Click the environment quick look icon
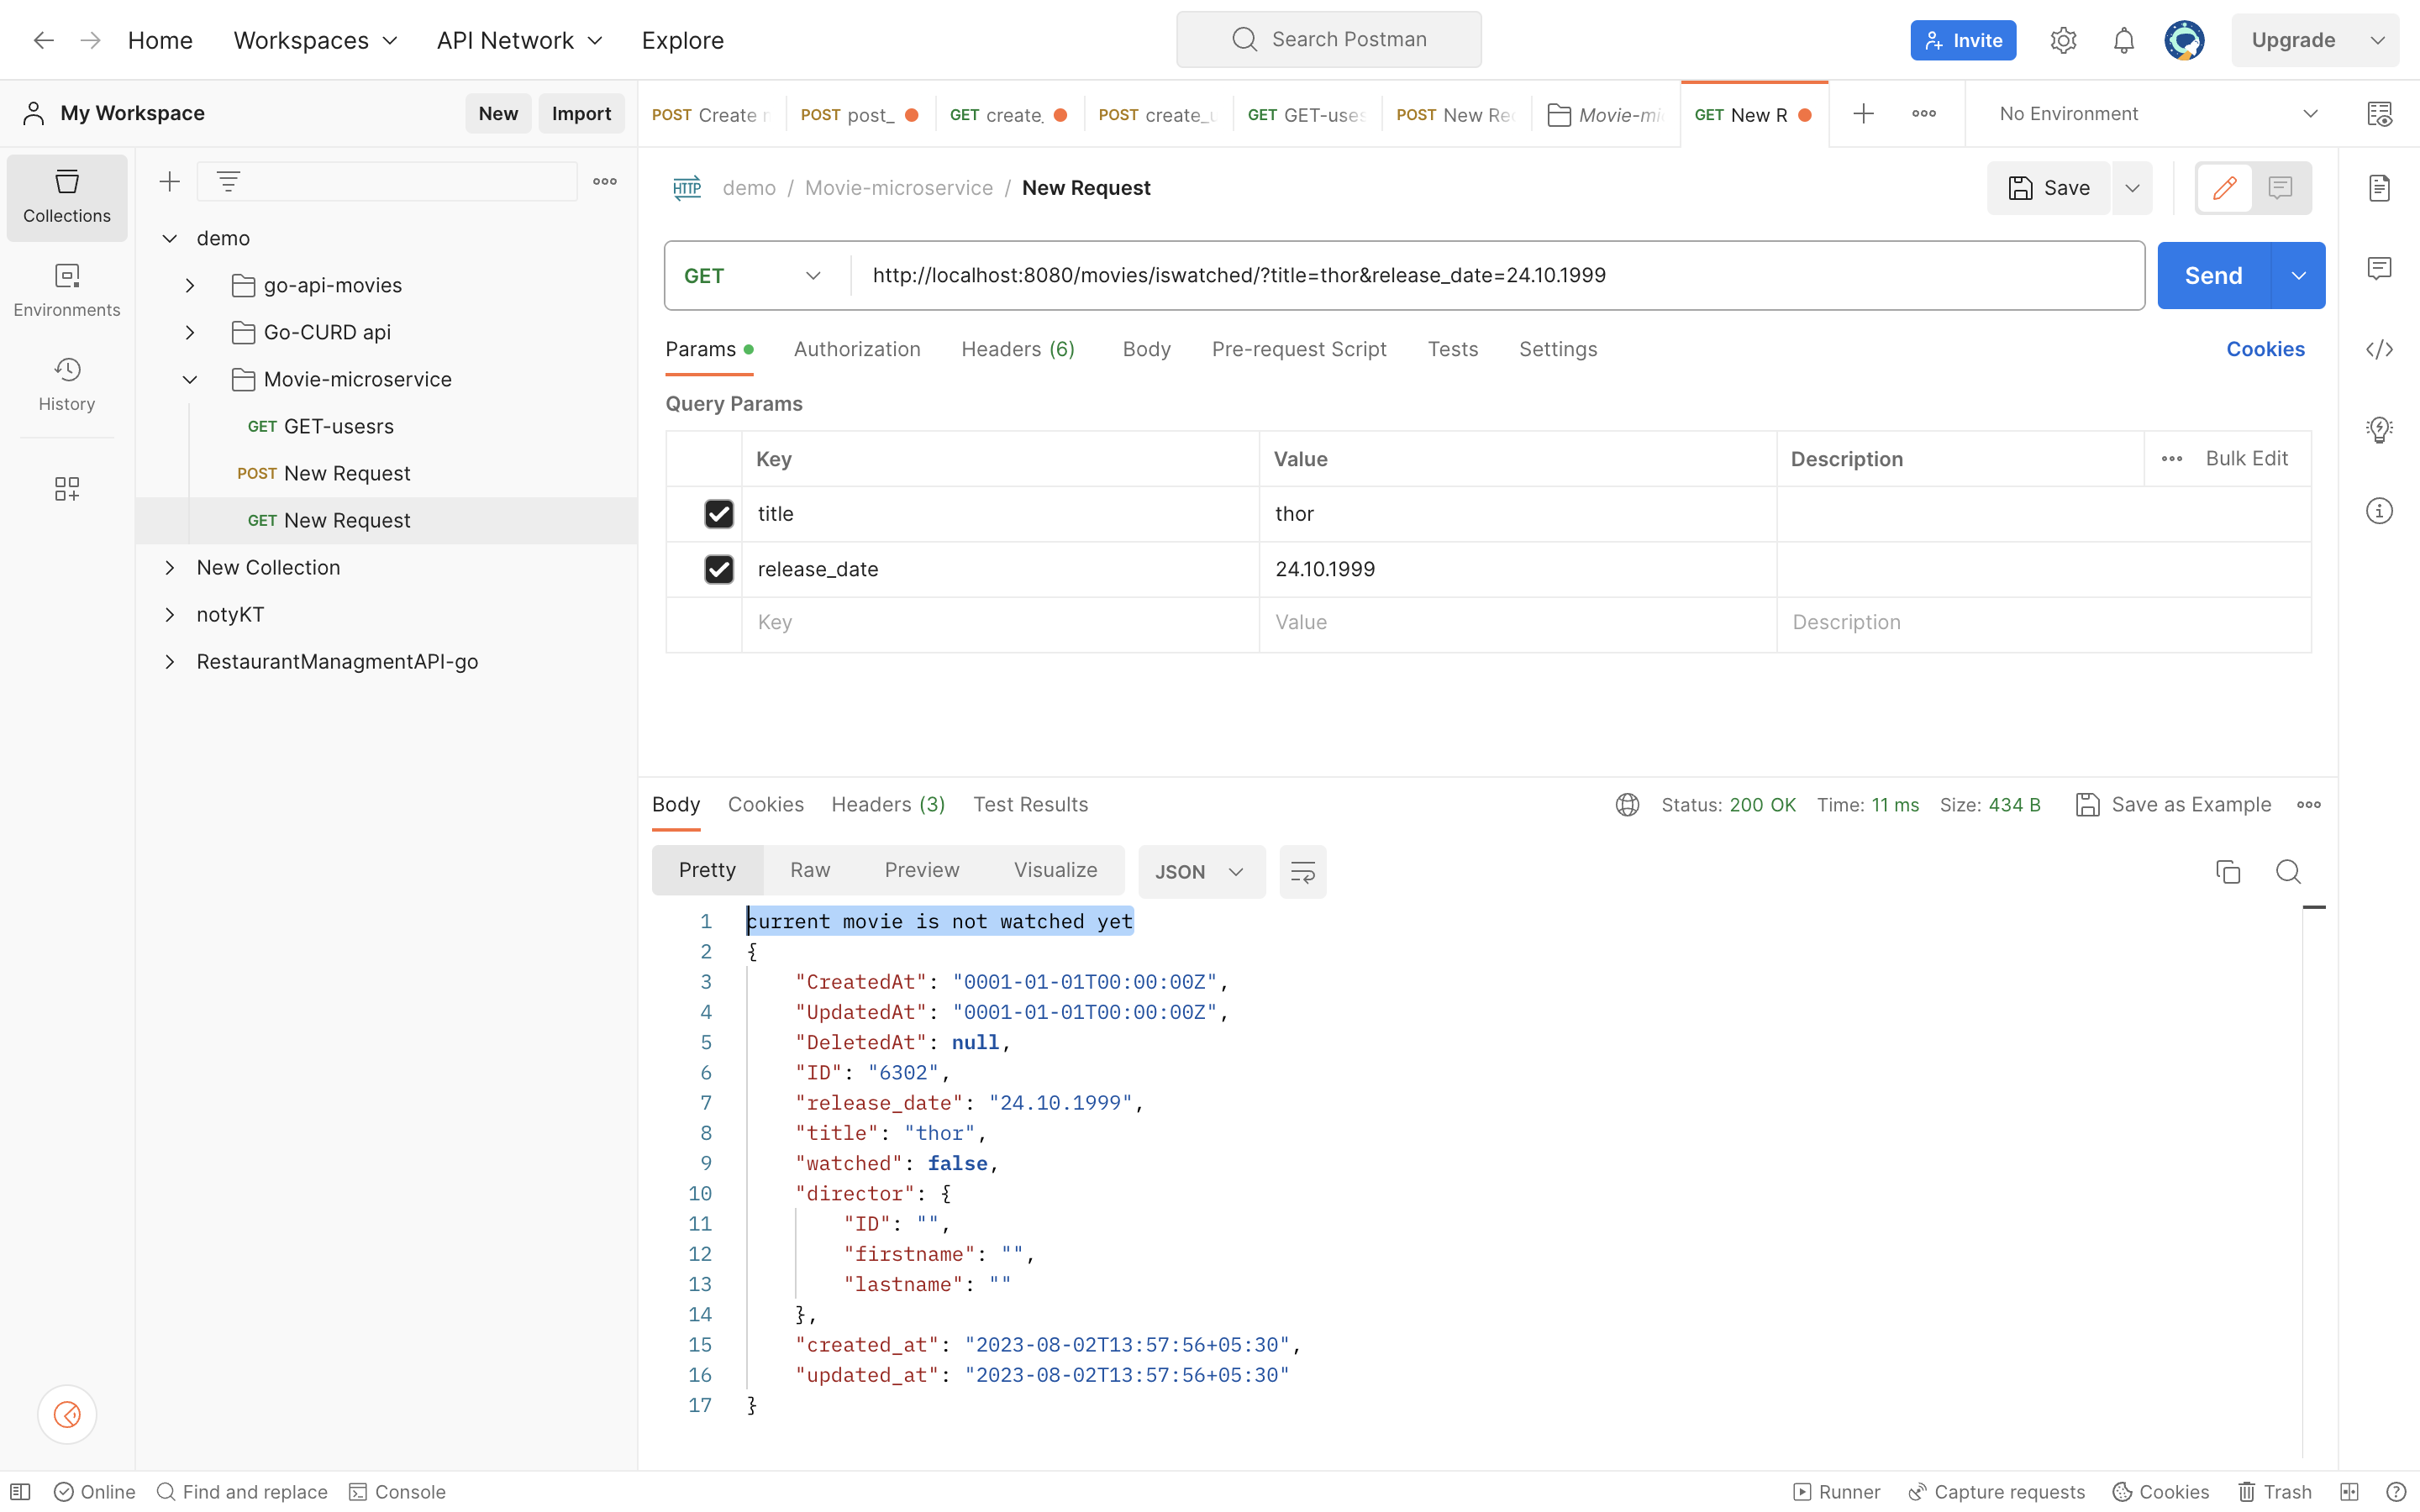 click(x=2379, y=114)
